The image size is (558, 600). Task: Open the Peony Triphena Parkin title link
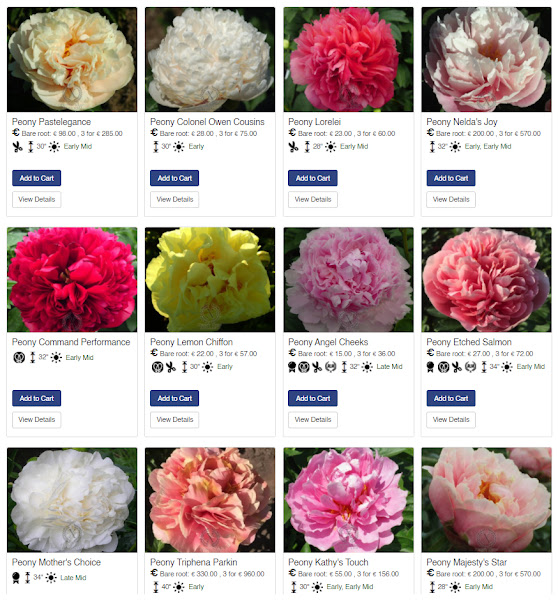point(194,562)
